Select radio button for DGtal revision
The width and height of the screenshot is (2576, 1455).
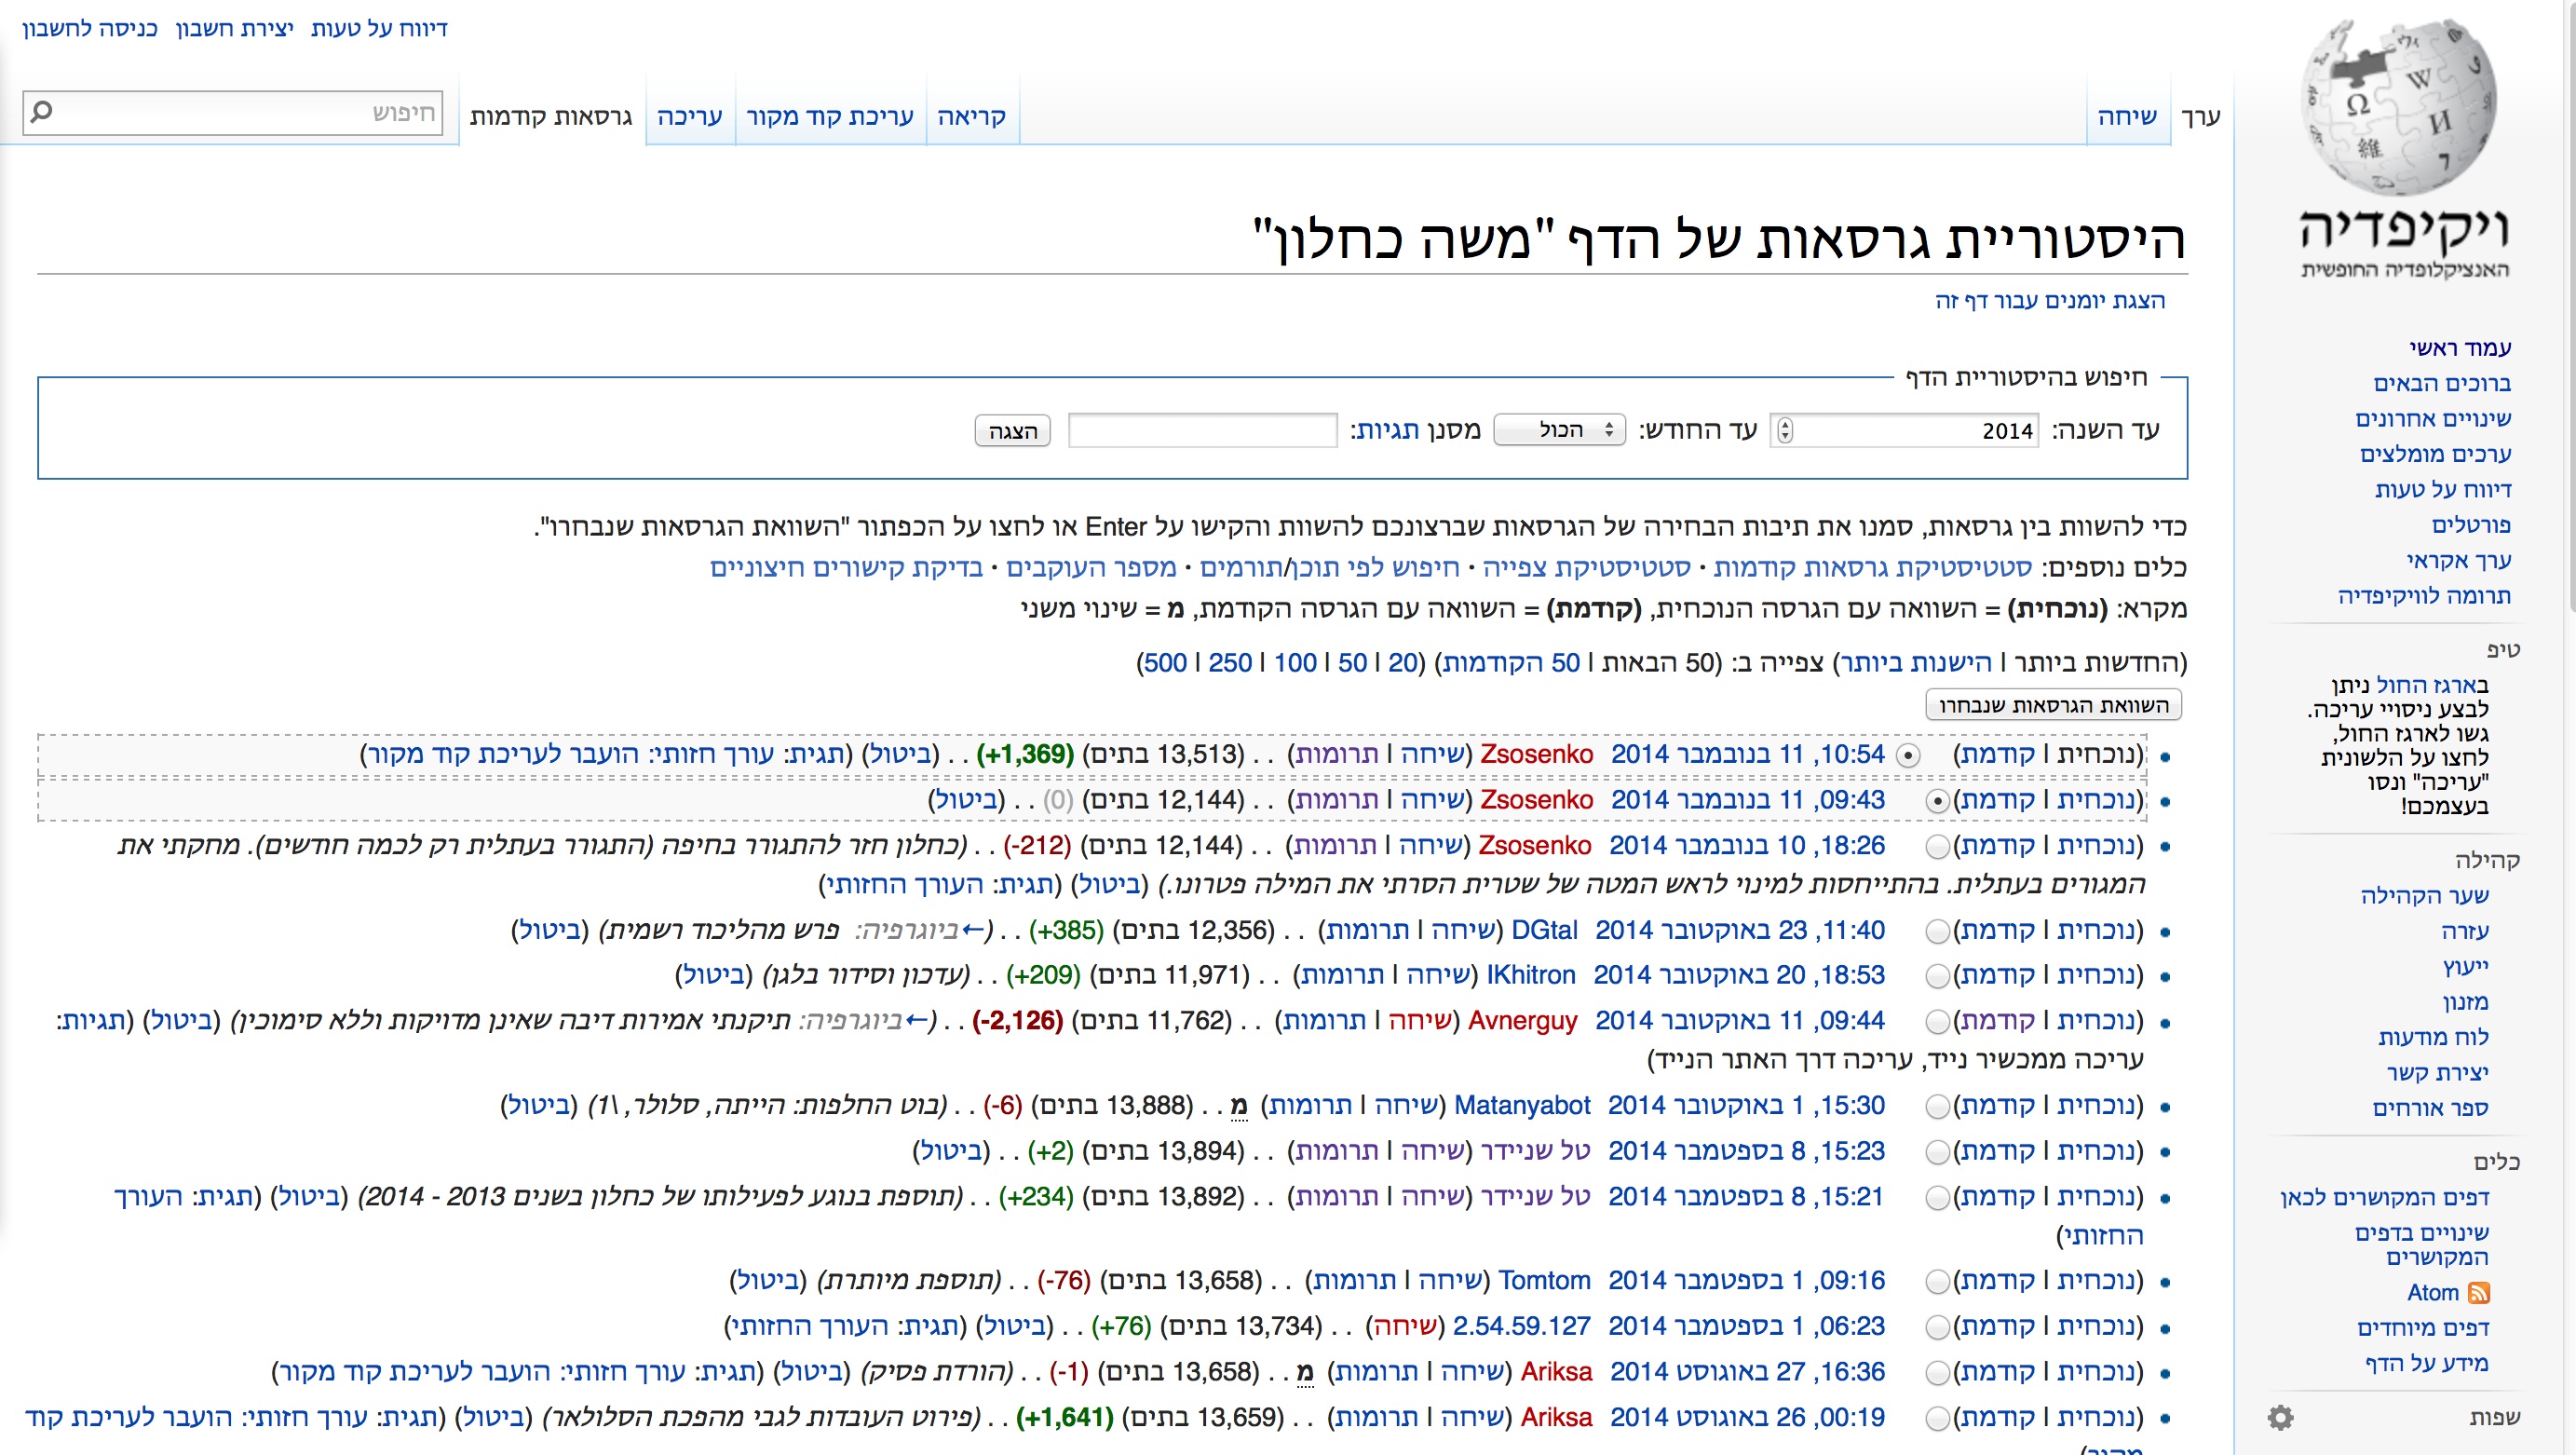click(1937, 932)
